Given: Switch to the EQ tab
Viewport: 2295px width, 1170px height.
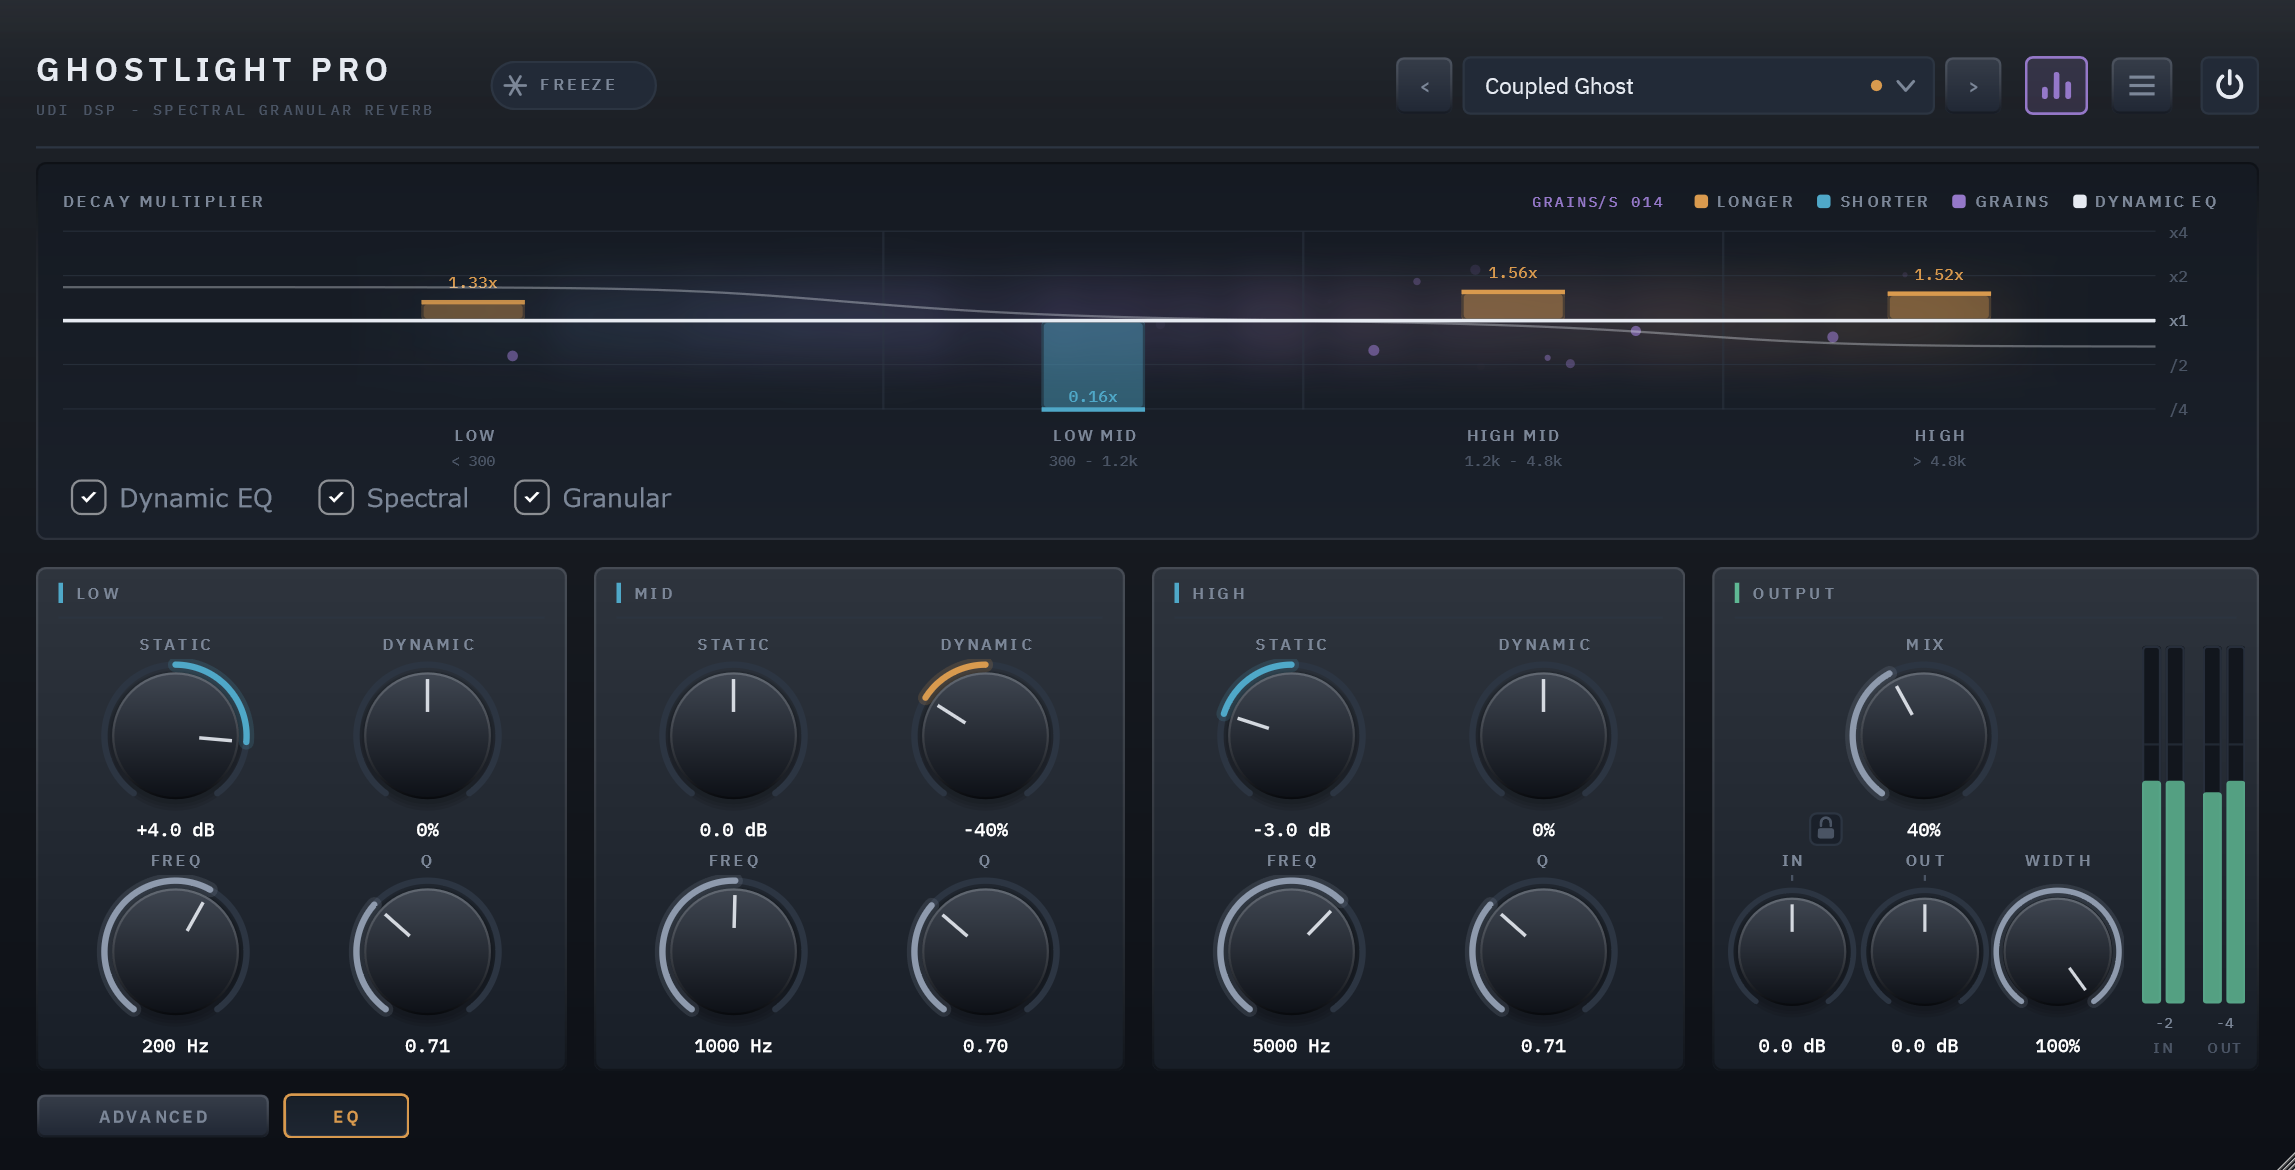Looking at the screenshot, I should (346, 1116).
